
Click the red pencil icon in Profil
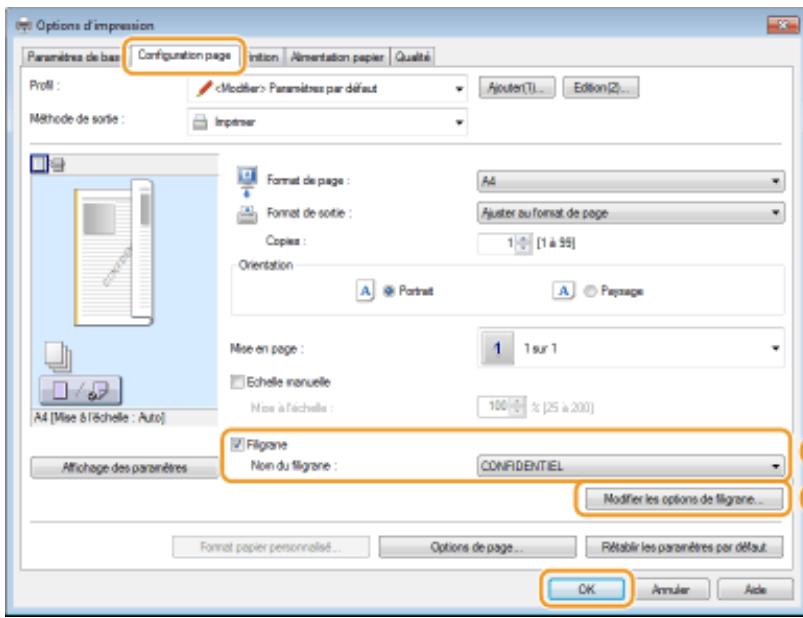click(x=204, y=89)
